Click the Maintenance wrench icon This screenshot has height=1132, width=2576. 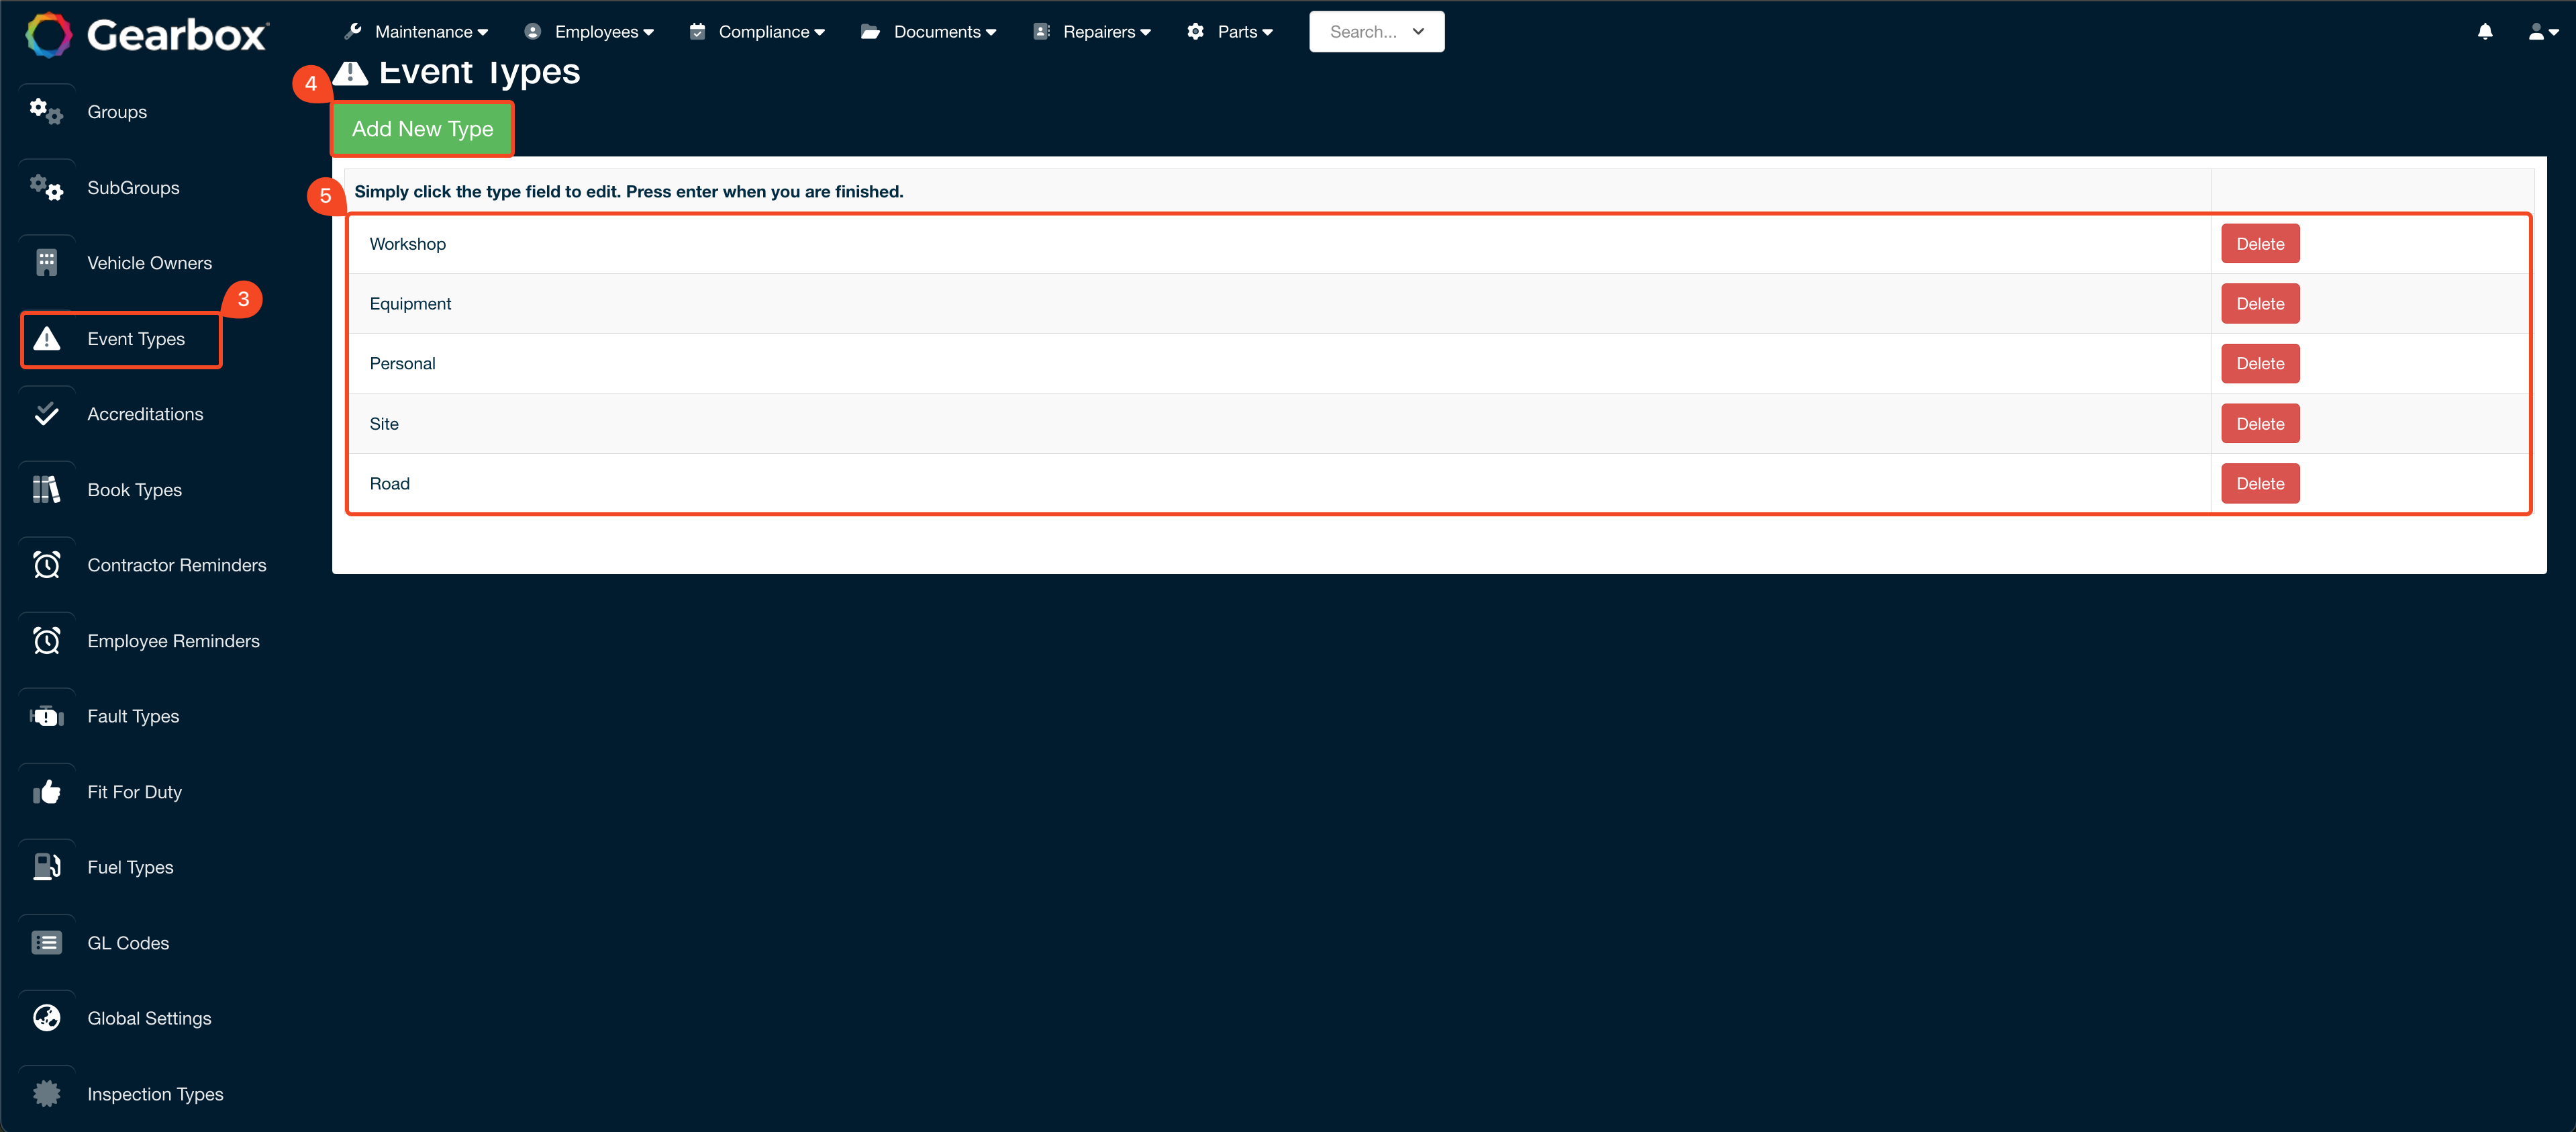(352, 31)
